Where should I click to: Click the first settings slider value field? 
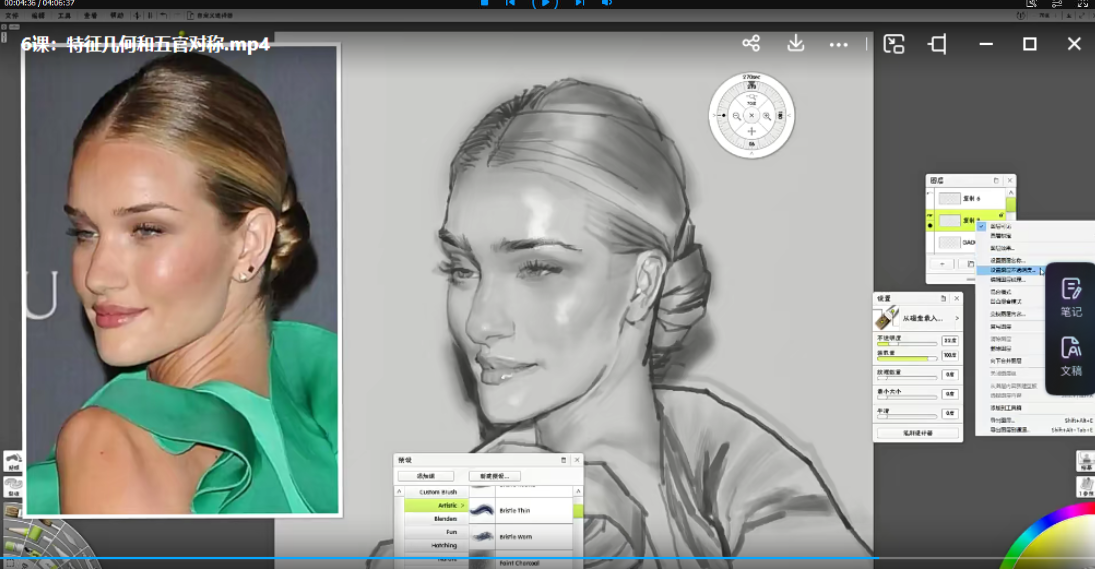point(950,341)
